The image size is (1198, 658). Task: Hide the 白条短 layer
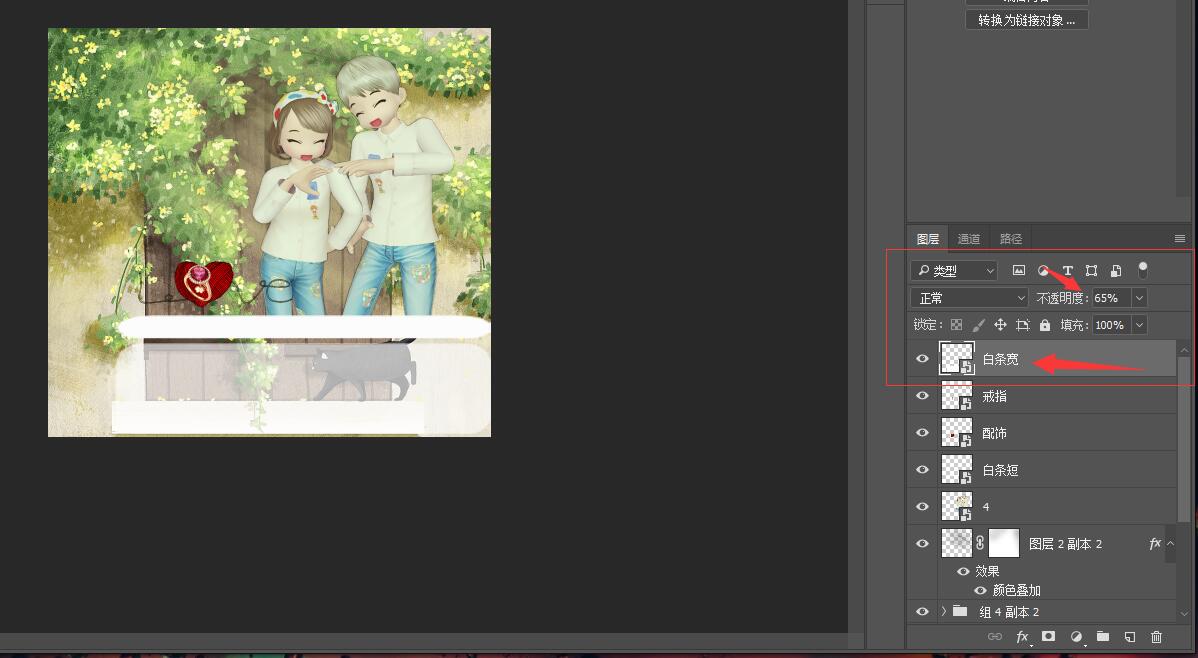point(922,469)
